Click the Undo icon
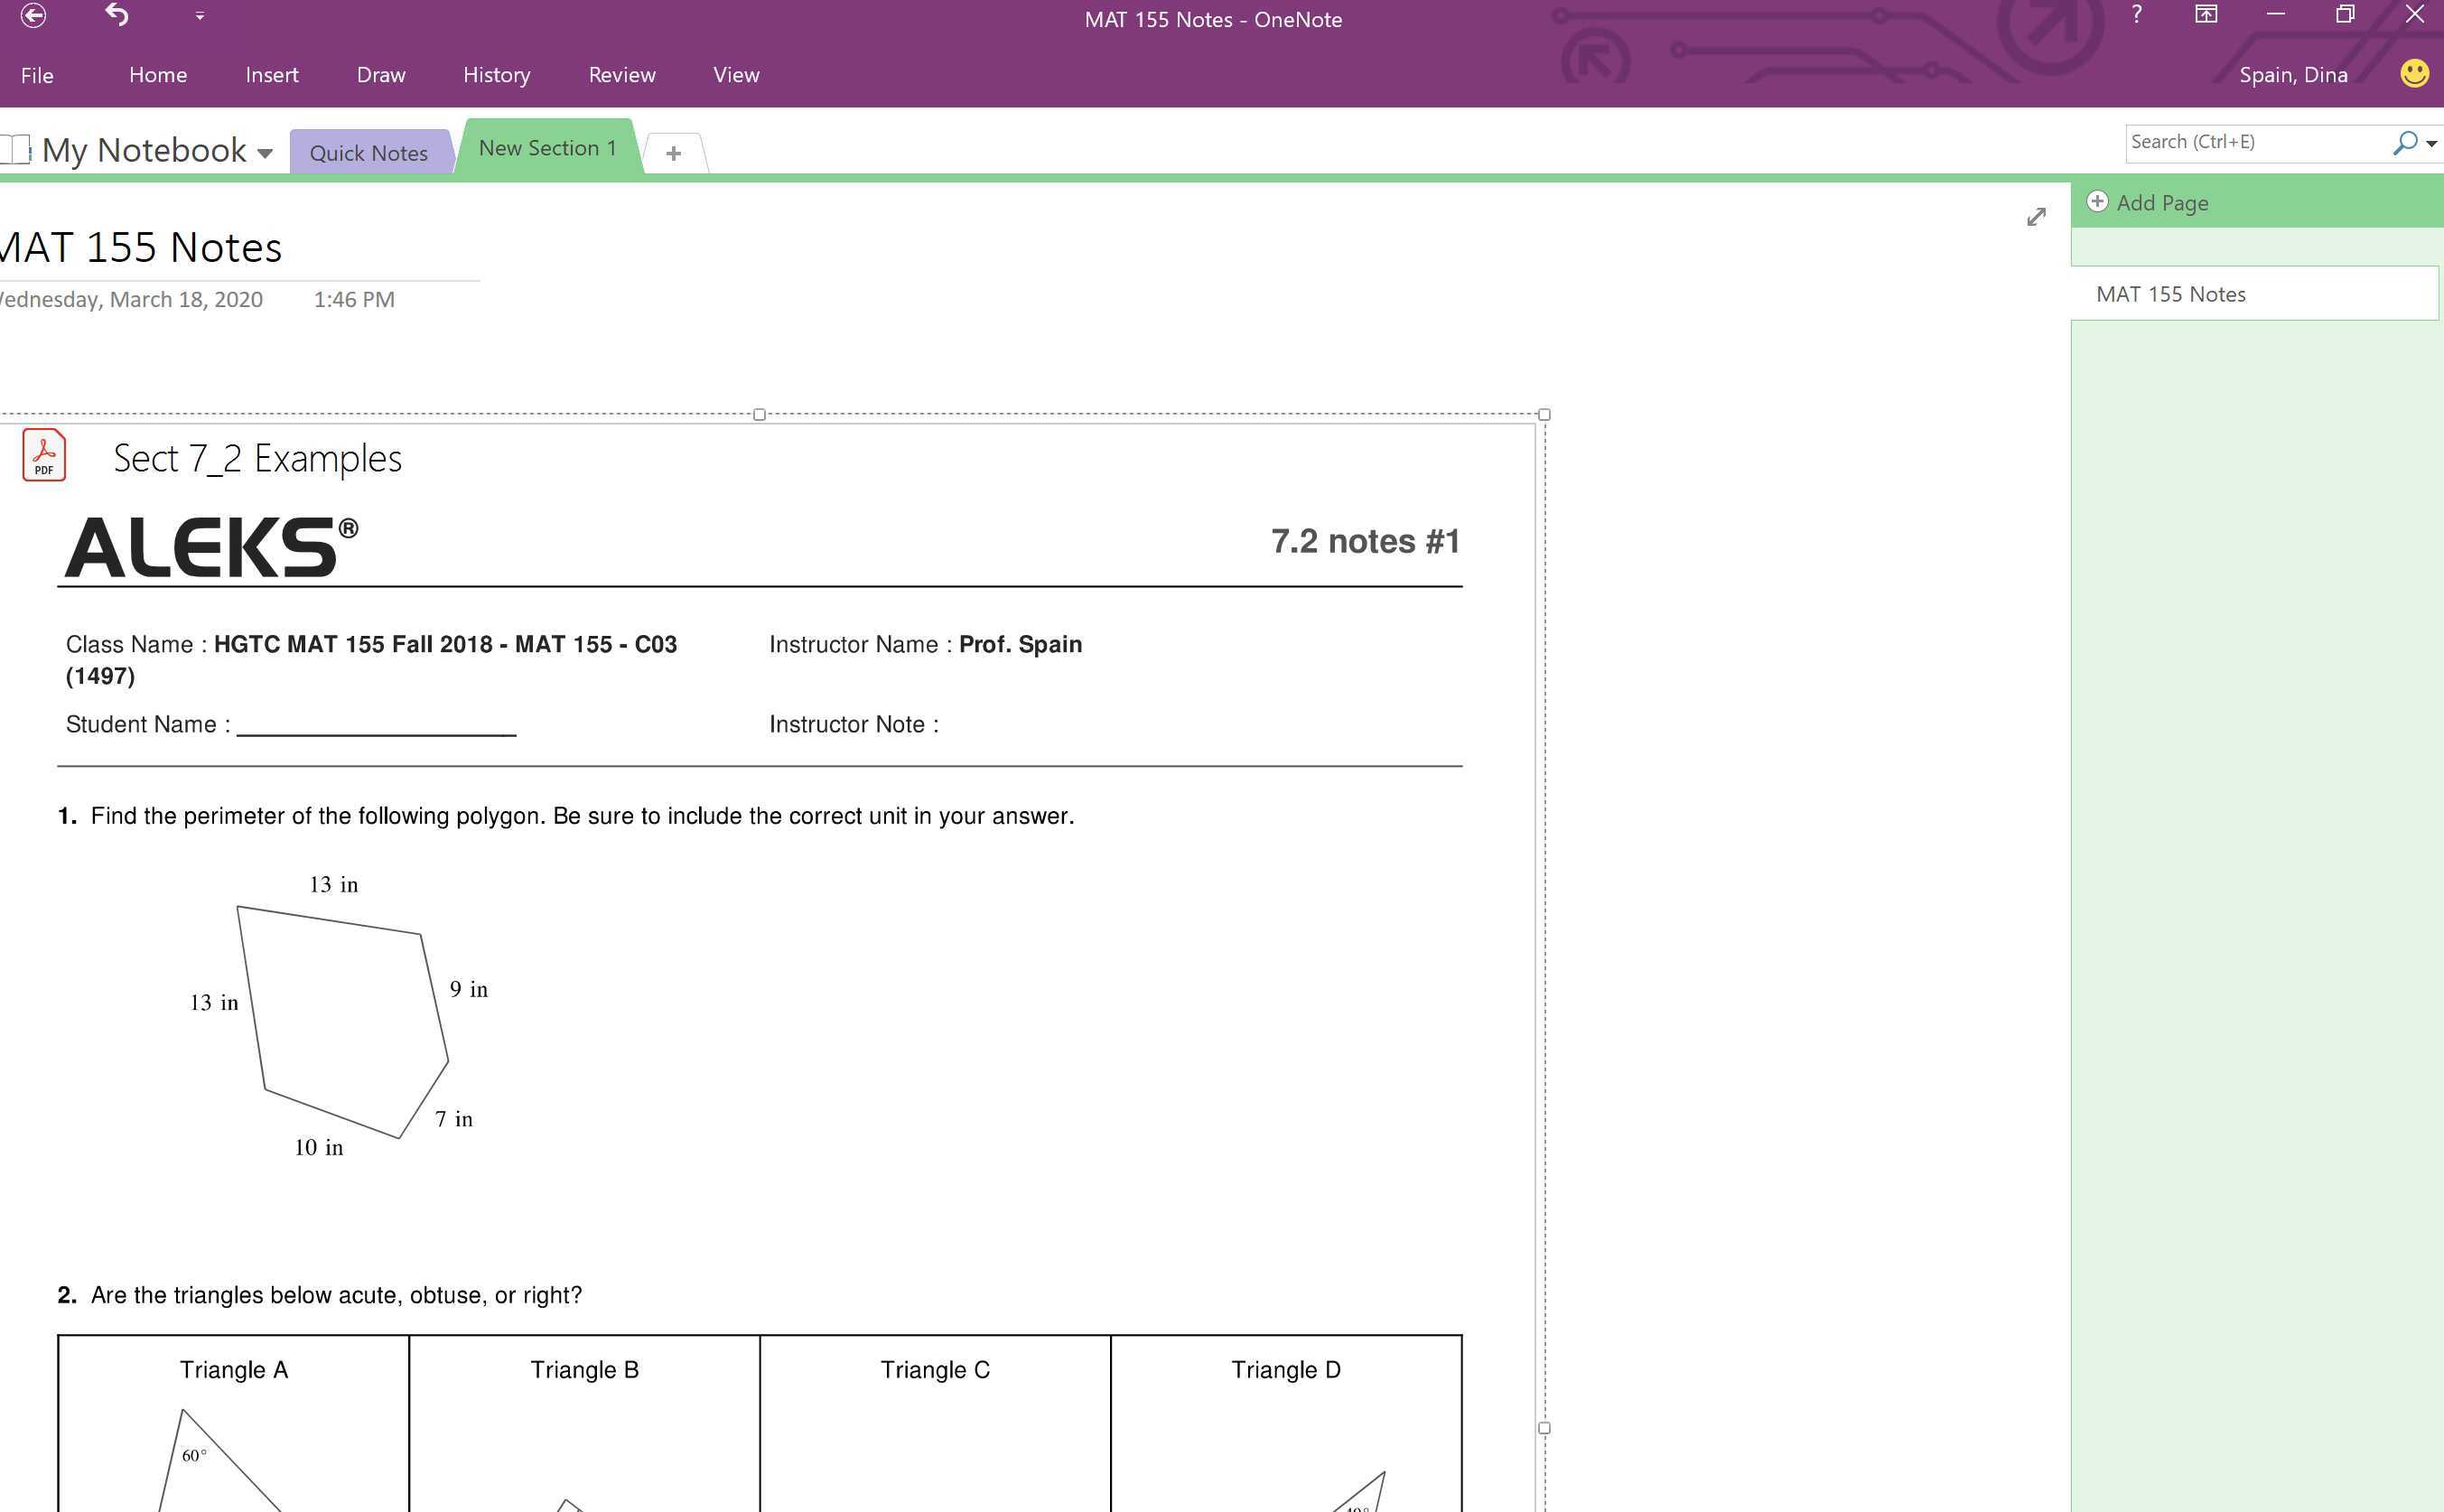The image size is (2444, 1512). click(117, 15)
